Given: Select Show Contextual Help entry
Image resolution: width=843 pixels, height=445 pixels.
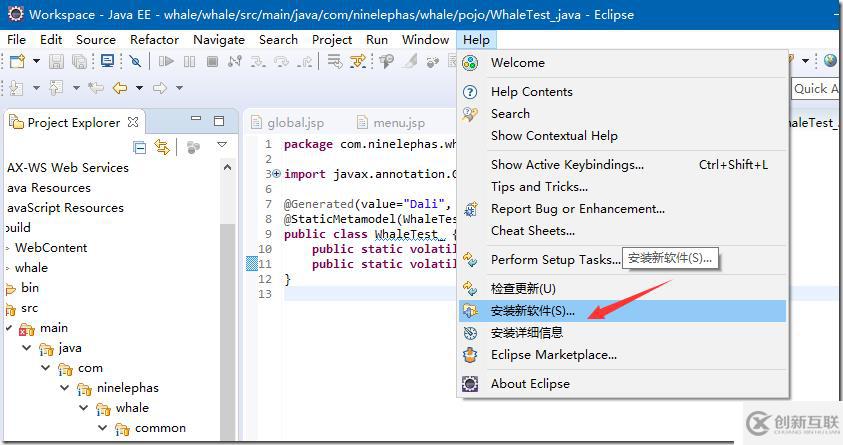Looking at the screenshot, I should pos(623,136).
